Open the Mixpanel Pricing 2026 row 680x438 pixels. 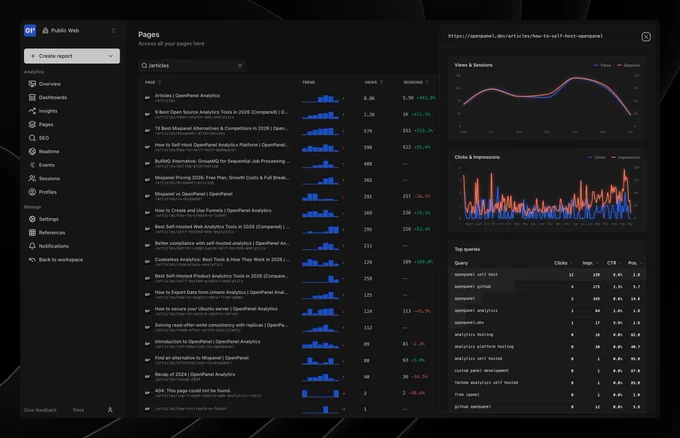coord(290,180)
